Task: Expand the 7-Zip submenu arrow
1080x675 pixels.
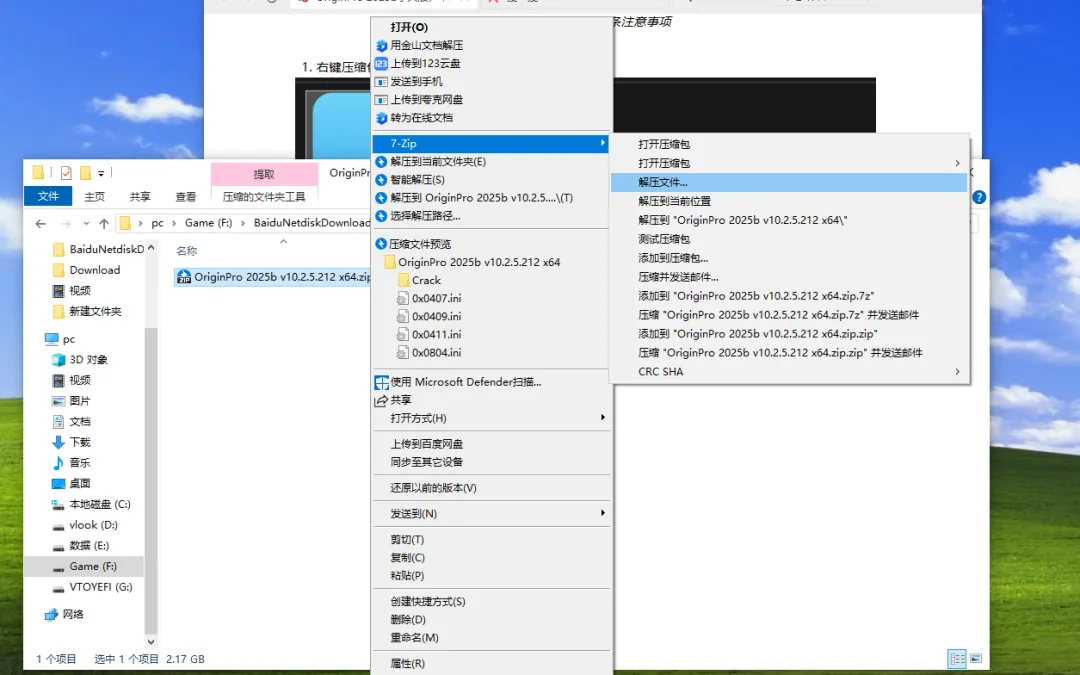Action: coord(603,143)
